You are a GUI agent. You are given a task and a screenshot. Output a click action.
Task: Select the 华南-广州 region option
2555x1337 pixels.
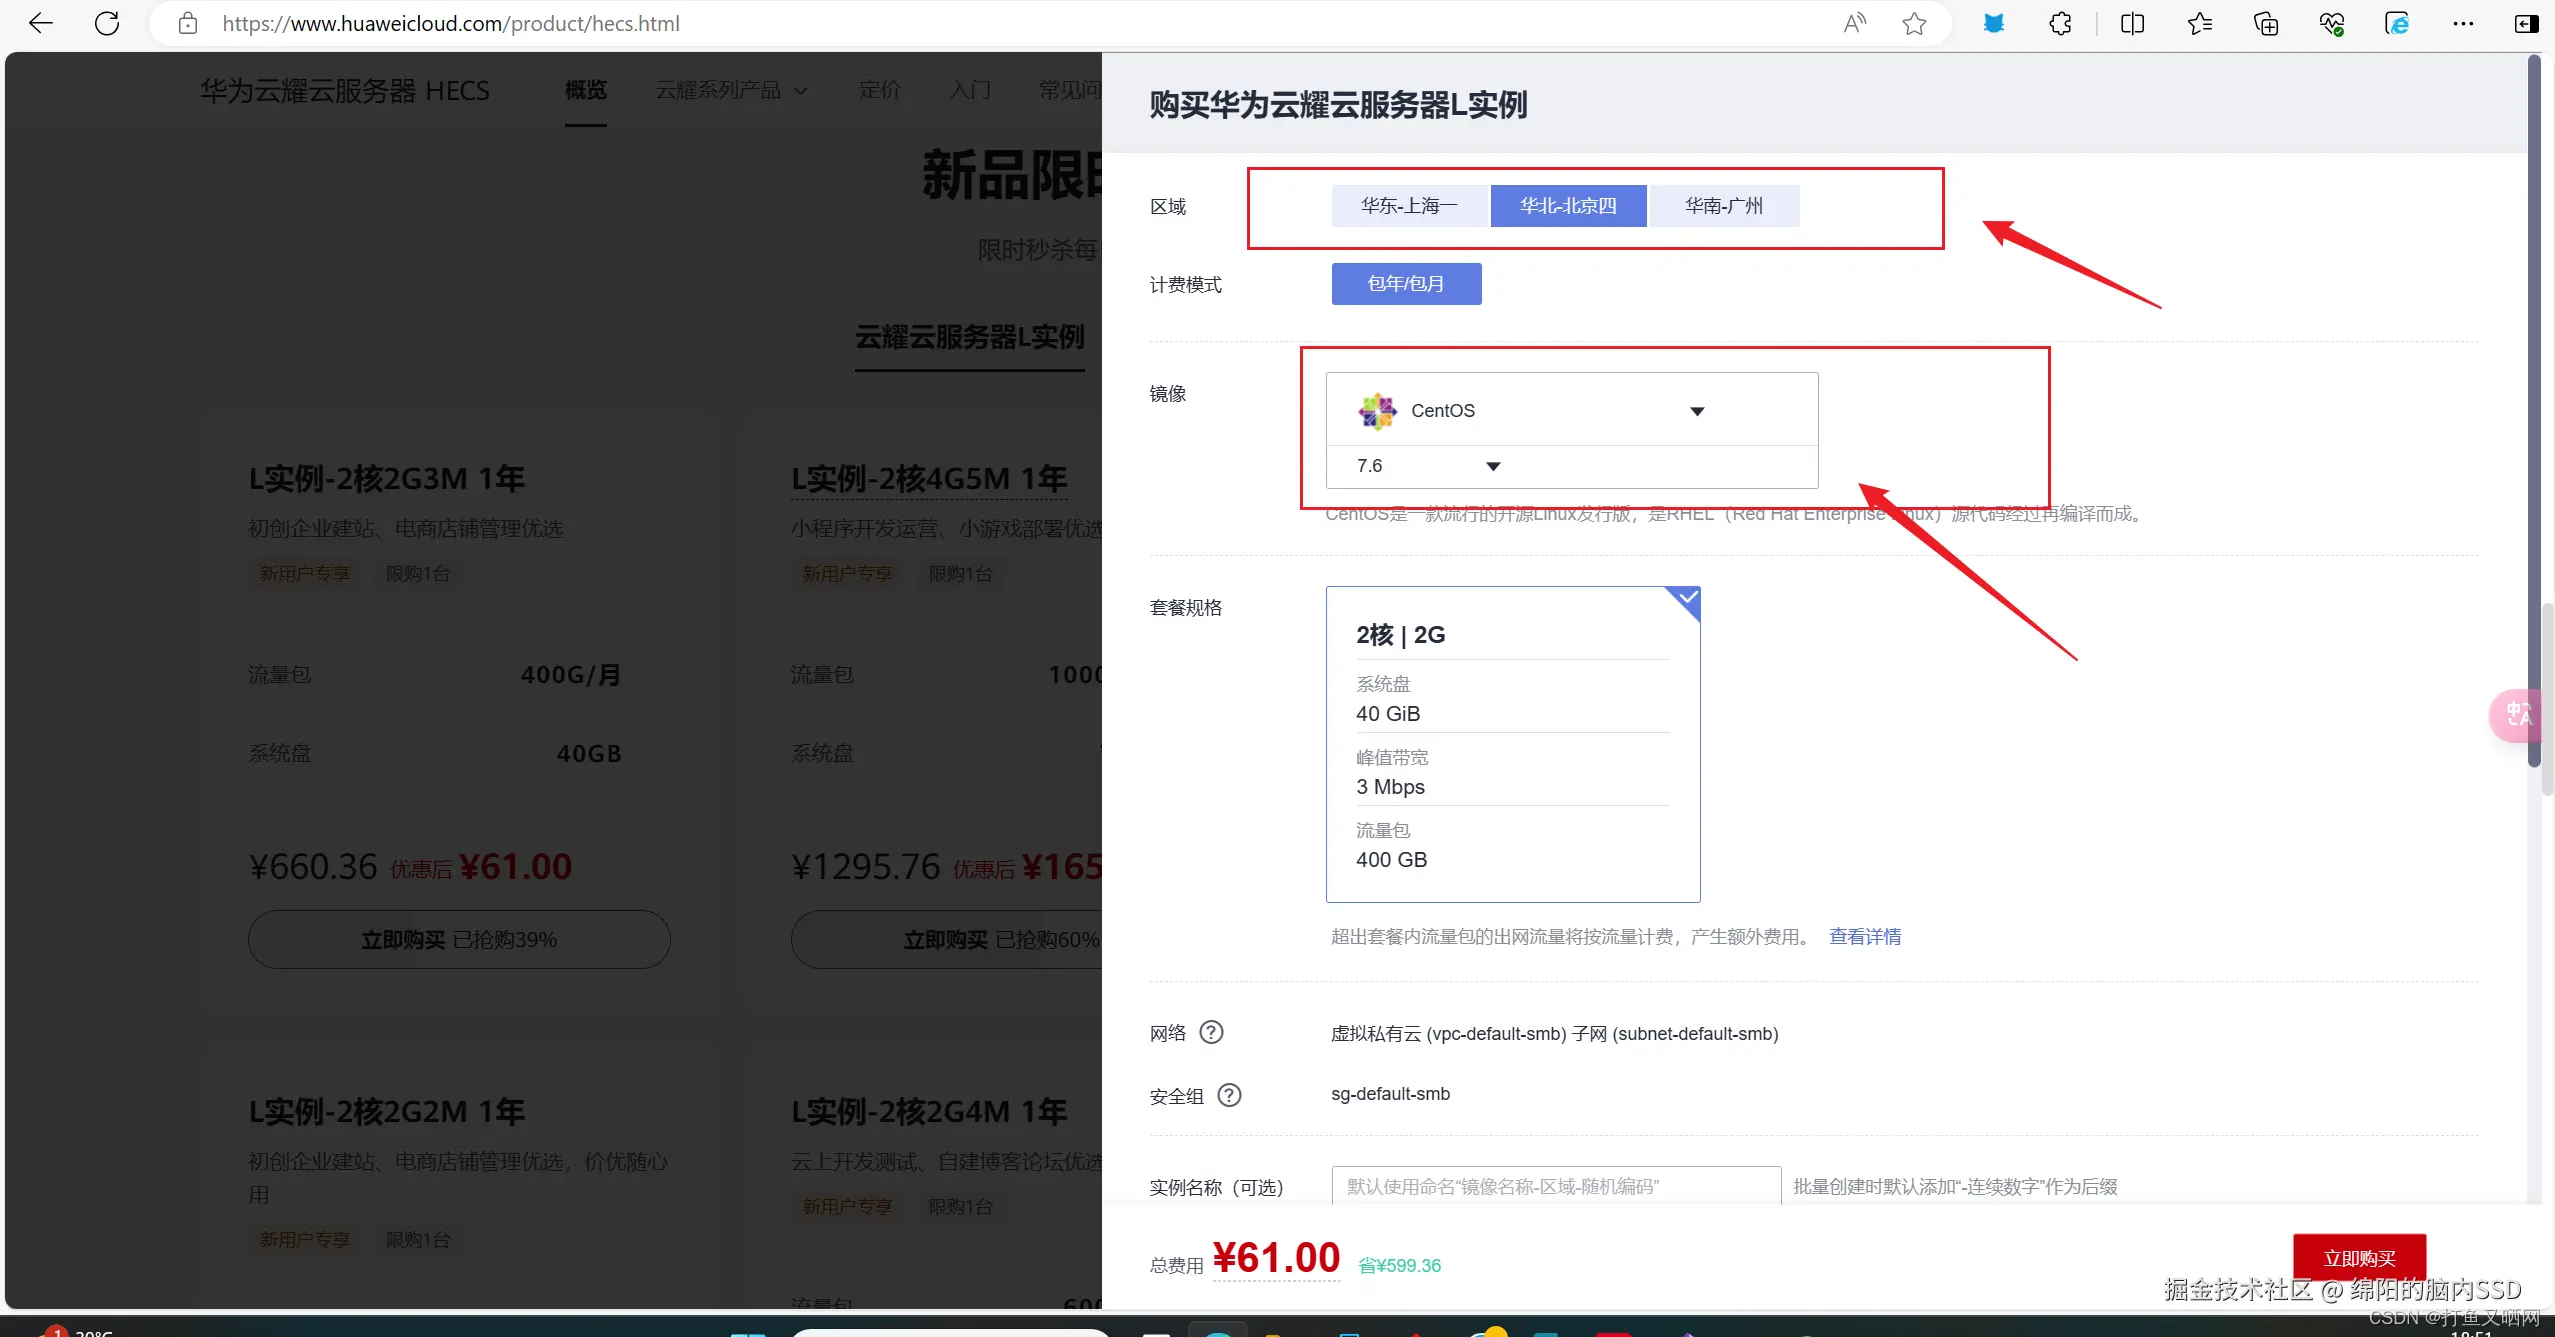(1723, 206)
